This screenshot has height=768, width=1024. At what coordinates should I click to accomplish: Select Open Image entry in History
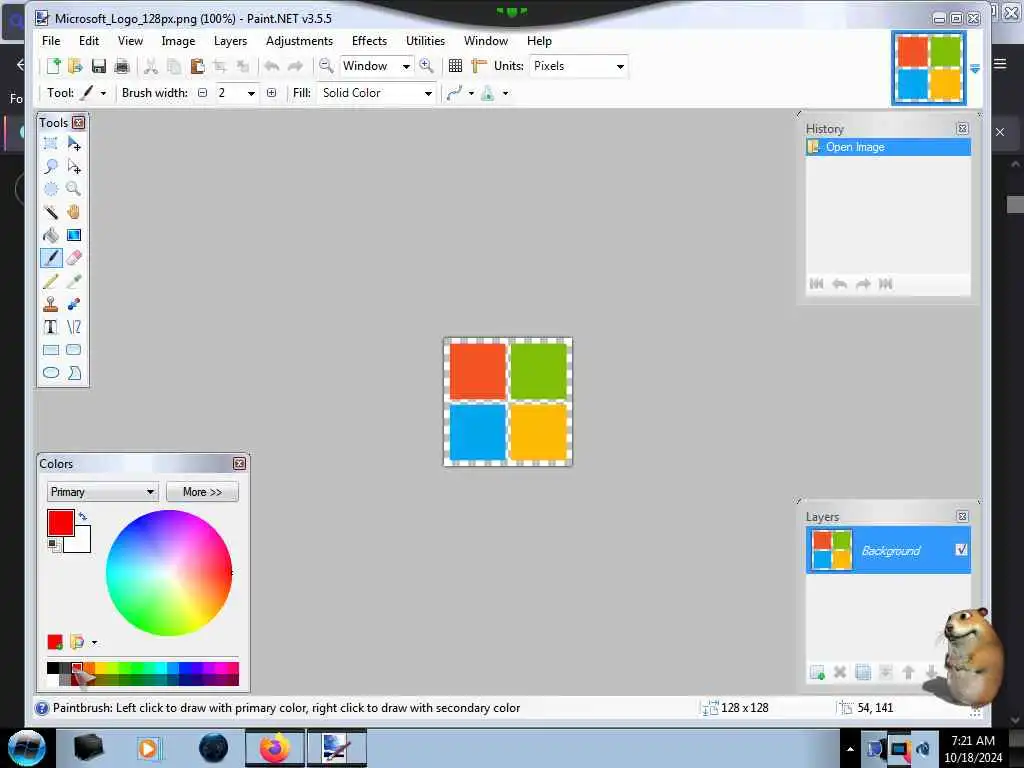coord(888,147)
